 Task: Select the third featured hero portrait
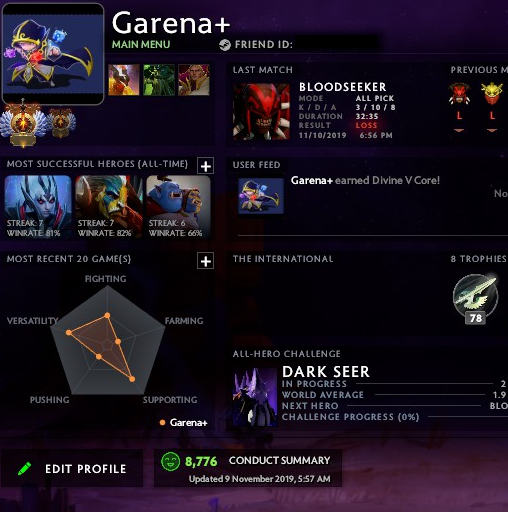point(194,80)
